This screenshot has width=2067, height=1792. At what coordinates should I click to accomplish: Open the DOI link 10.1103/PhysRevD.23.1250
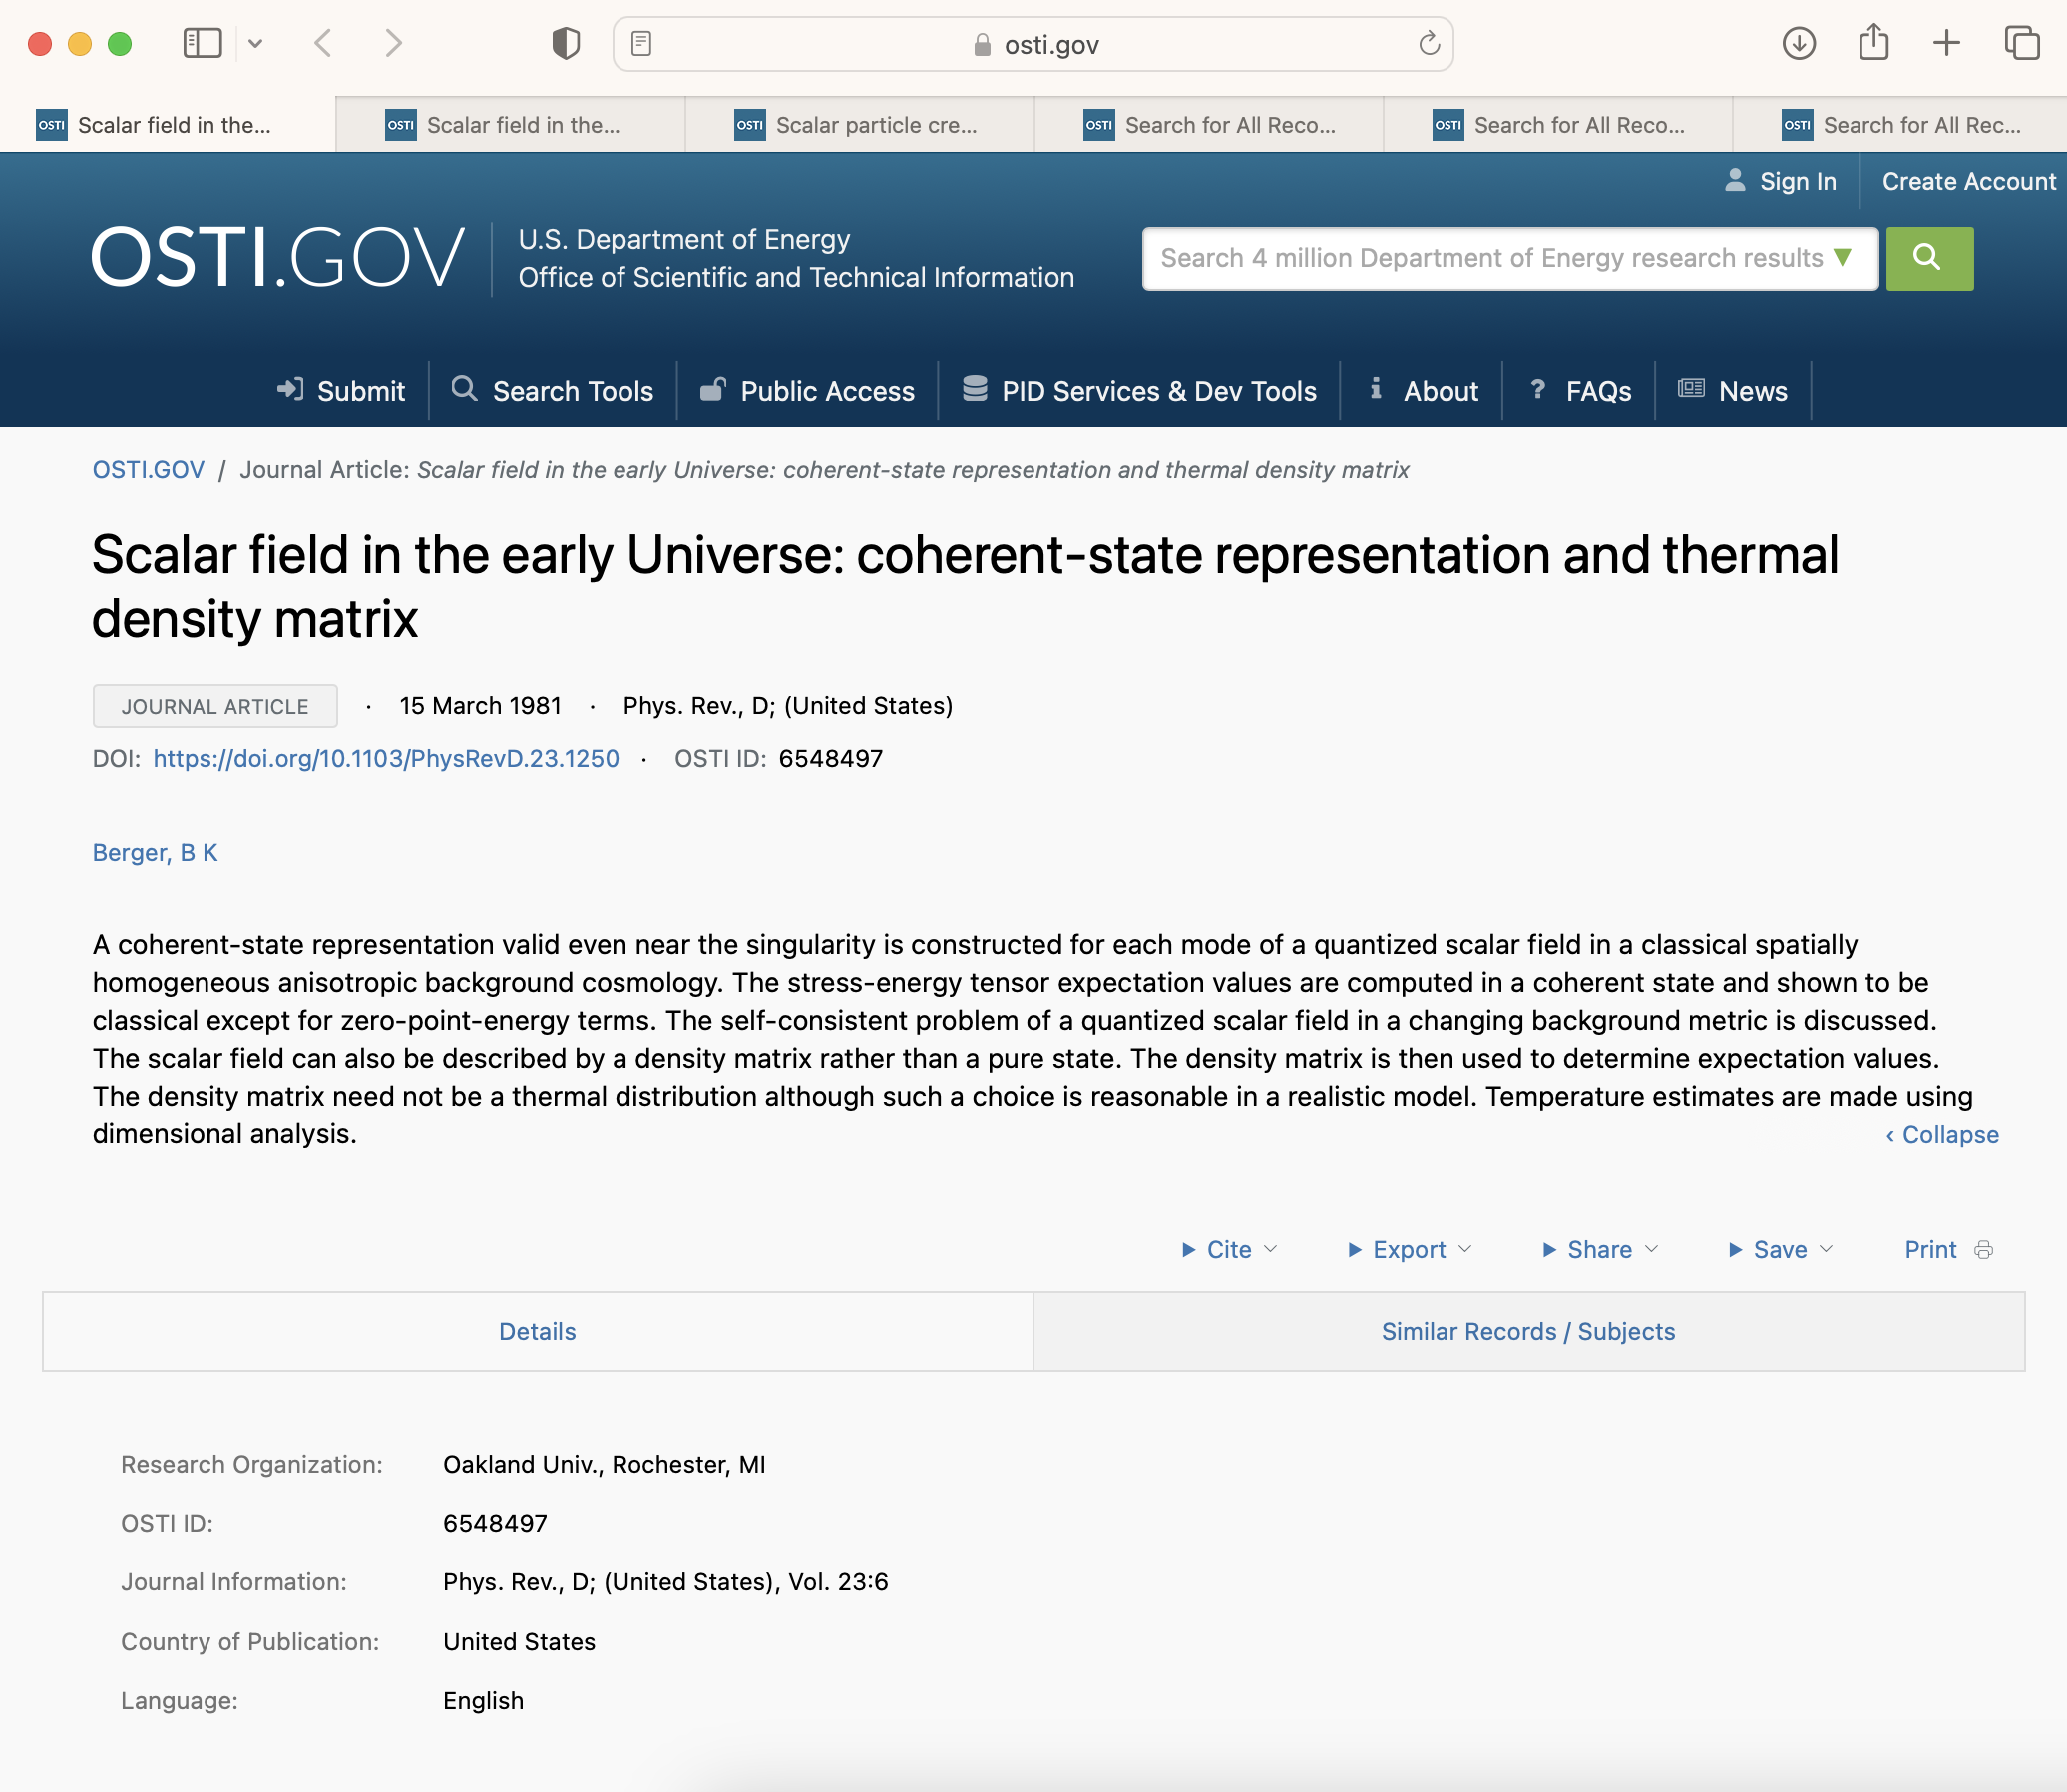pyautogui.click(x=386, y=759)
